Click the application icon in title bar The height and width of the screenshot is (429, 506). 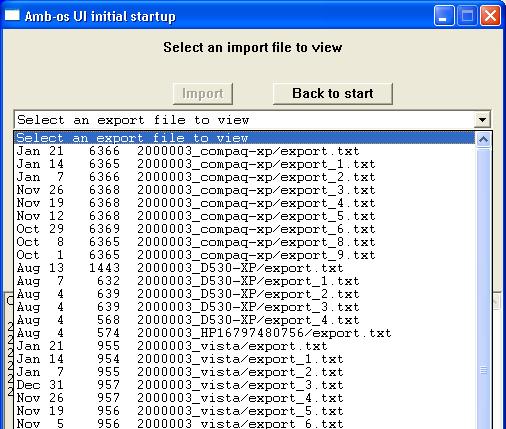pos(12,15)
